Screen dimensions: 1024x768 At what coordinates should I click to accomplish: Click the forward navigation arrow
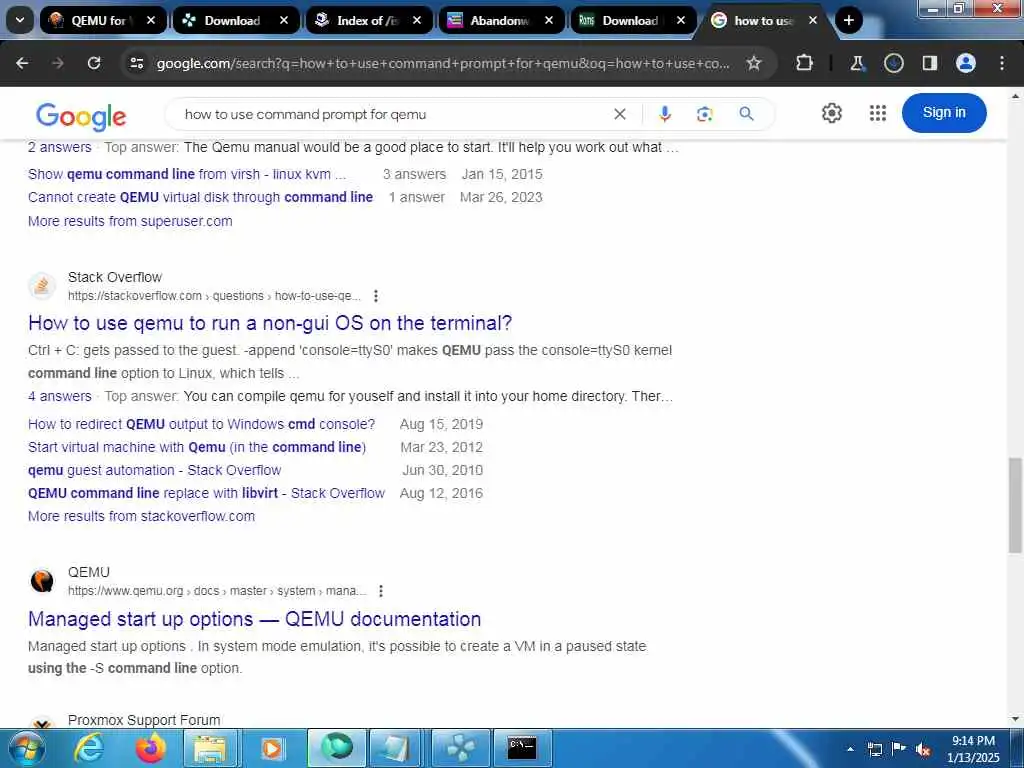coord(58,63)
